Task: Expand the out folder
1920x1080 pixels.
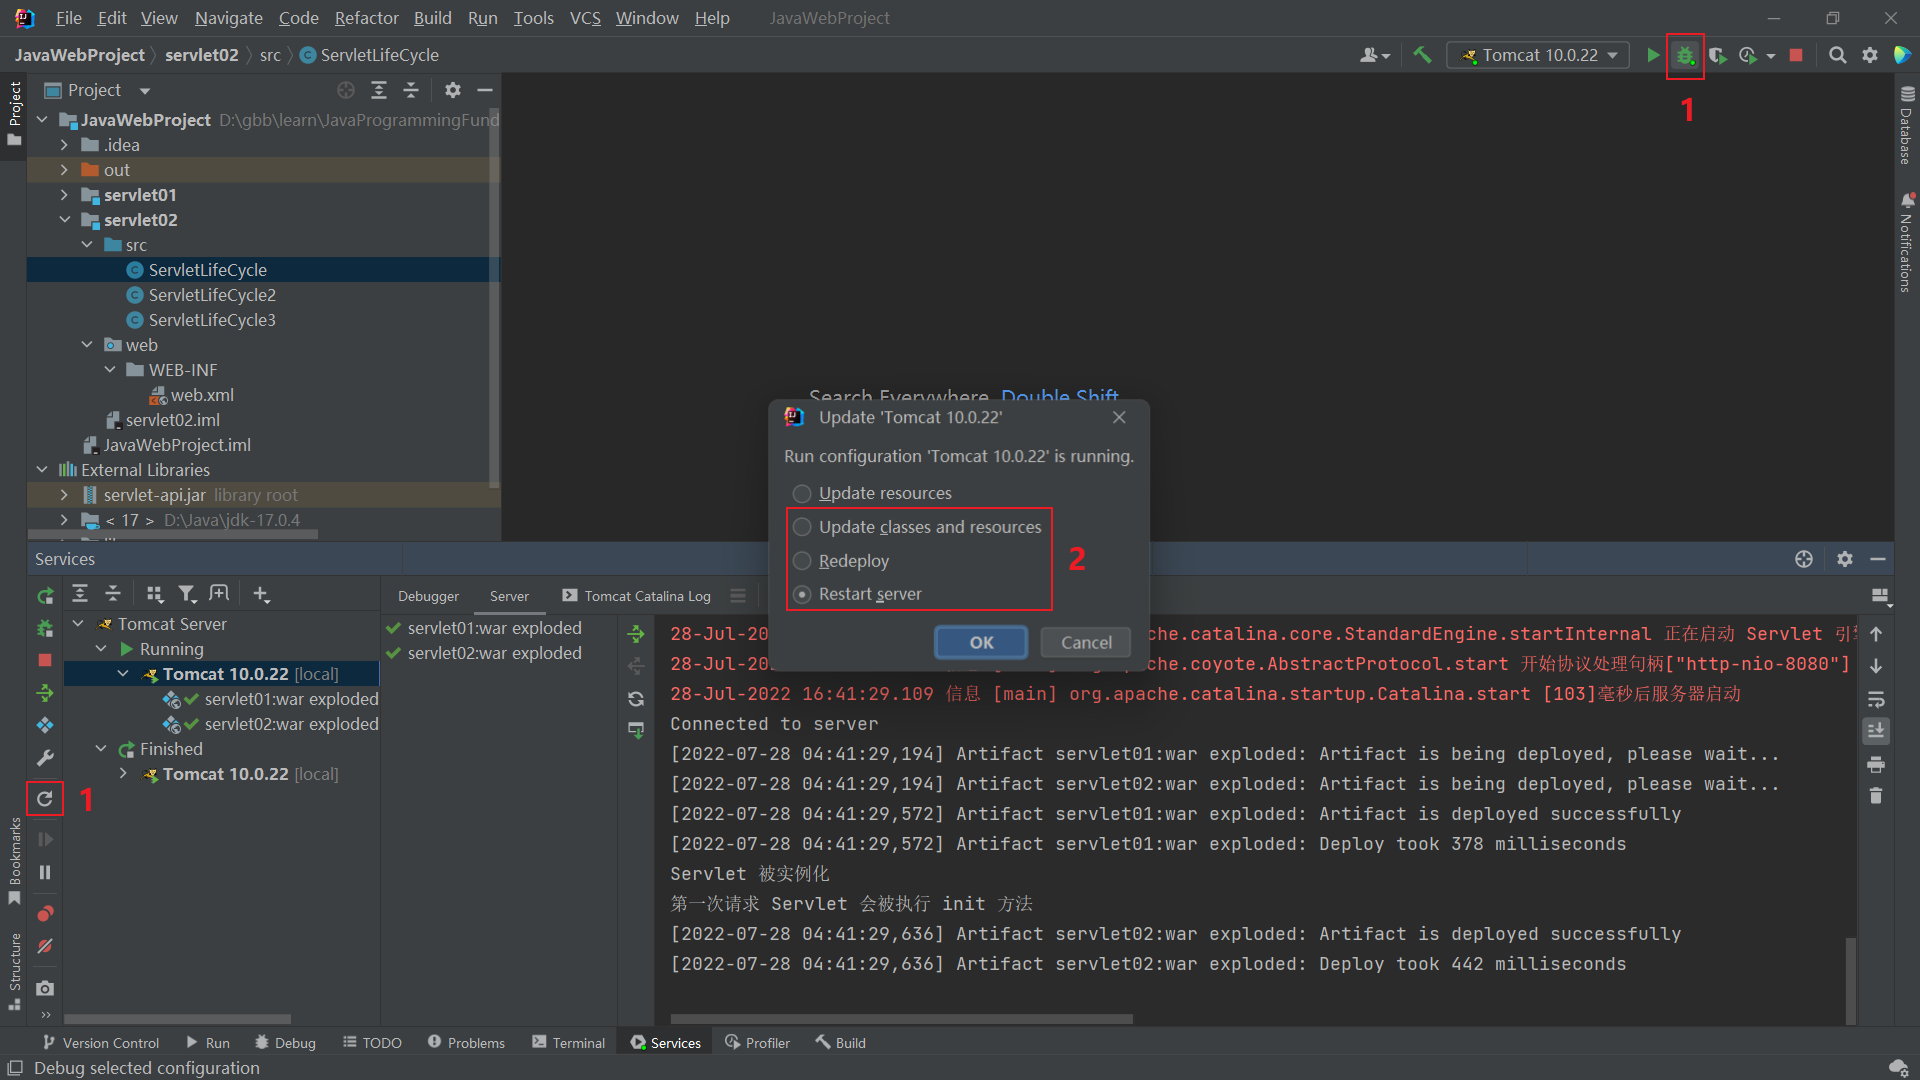Action: tap(64, 170)
